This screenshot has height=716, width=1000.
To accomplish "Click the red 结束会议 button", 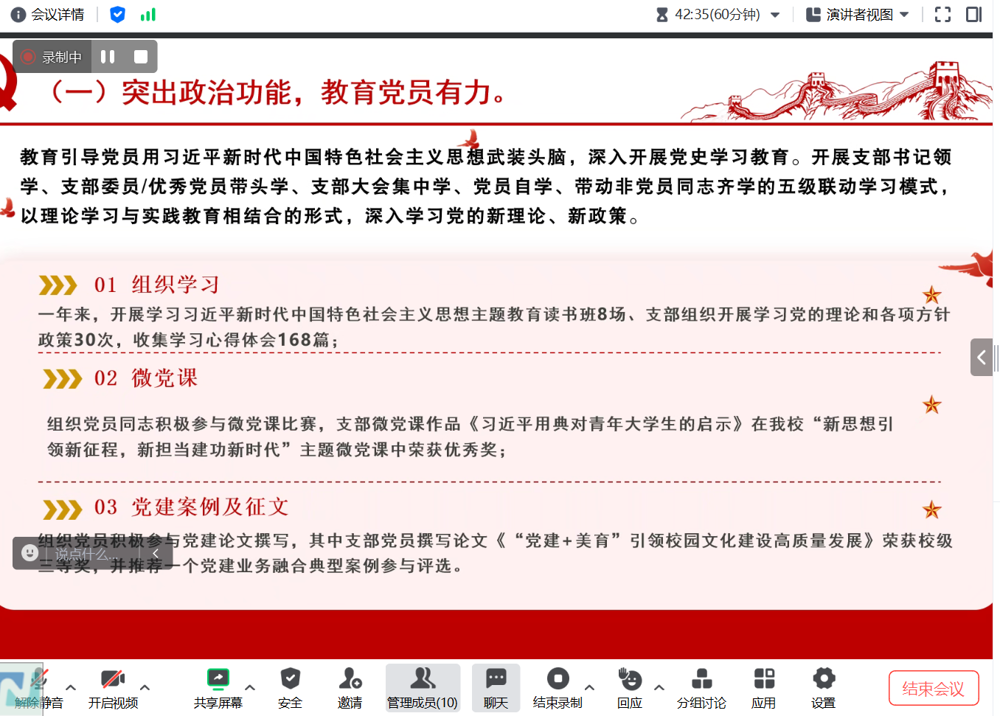I will (933, 688).
